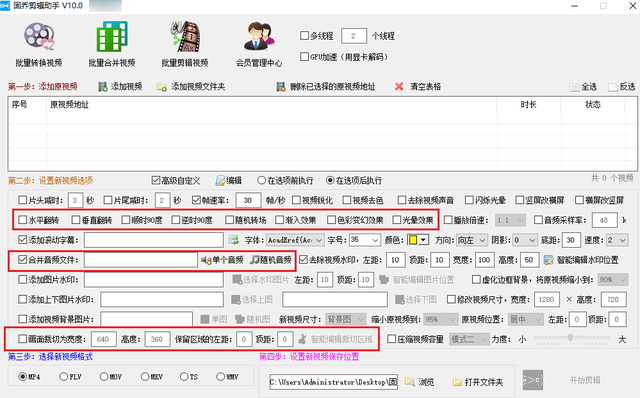Click 删除已选择的原视频地址 icon
The image size is (640, 398).
pyautogui.click(x=281, y=87)
